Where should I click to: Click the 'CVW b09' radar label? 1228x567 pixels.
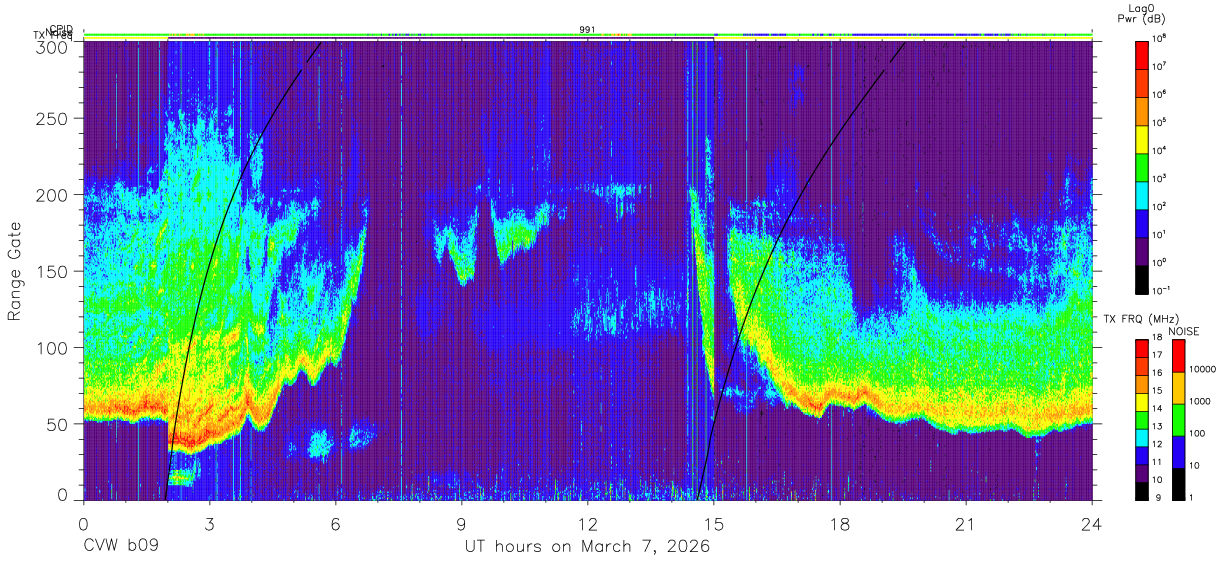pos(121,547)
